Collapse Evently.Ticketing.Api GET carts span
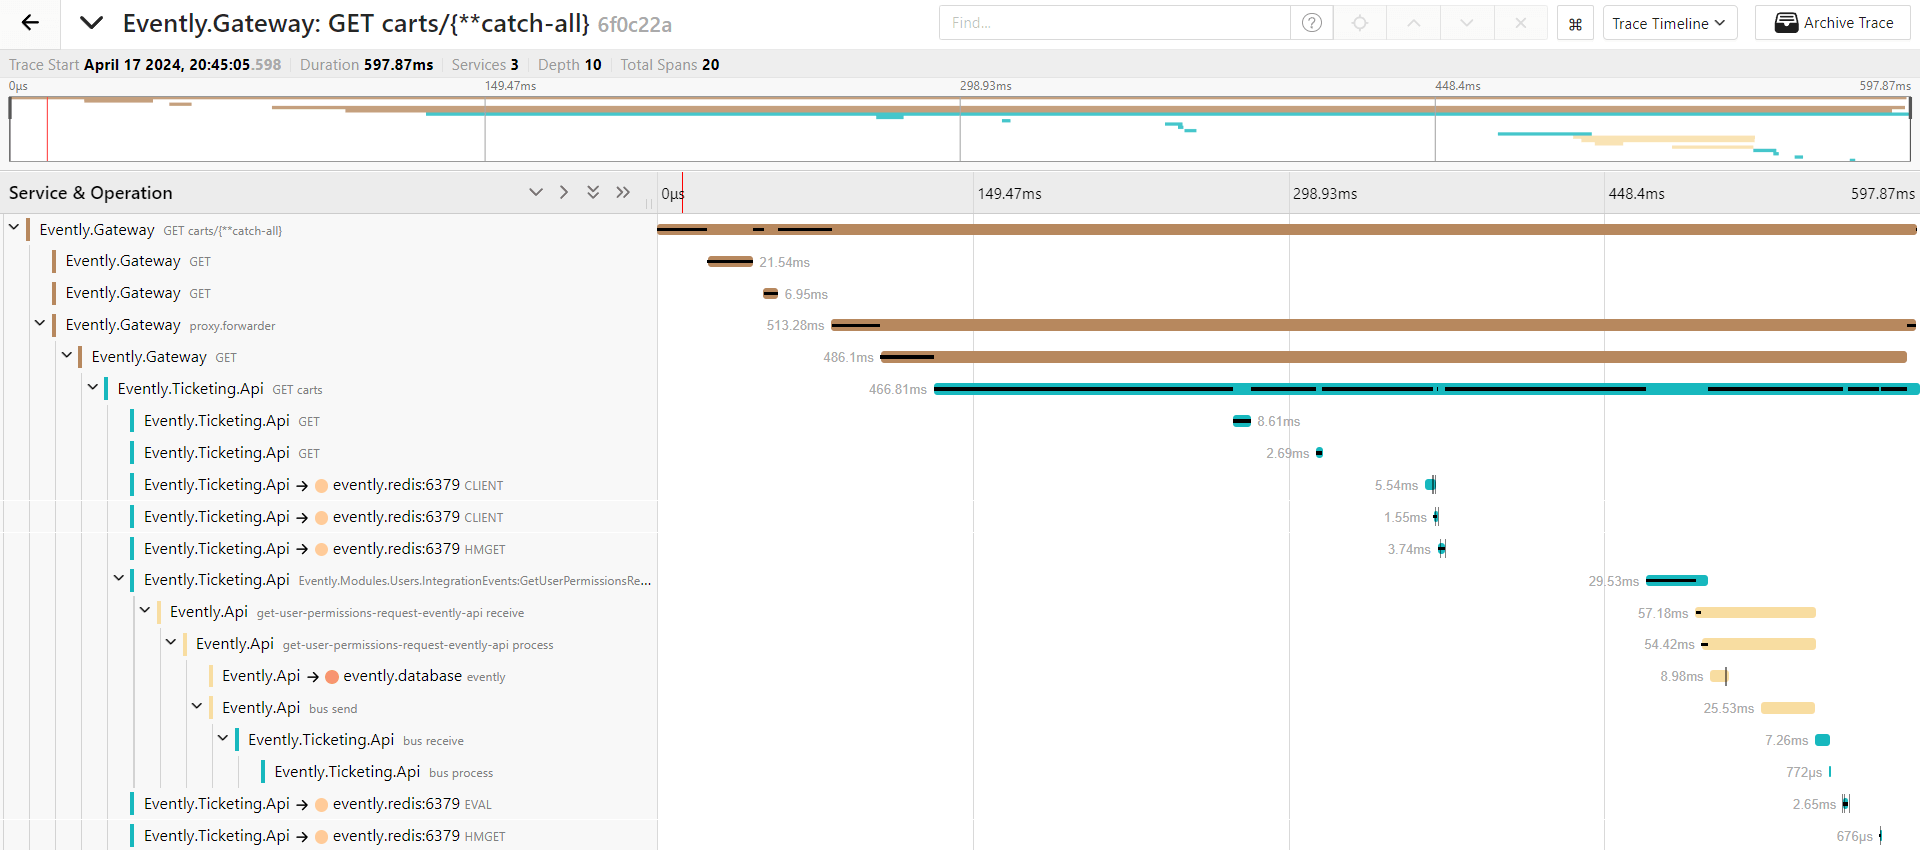Viewport: 1920px width, 850px height. 92,387
